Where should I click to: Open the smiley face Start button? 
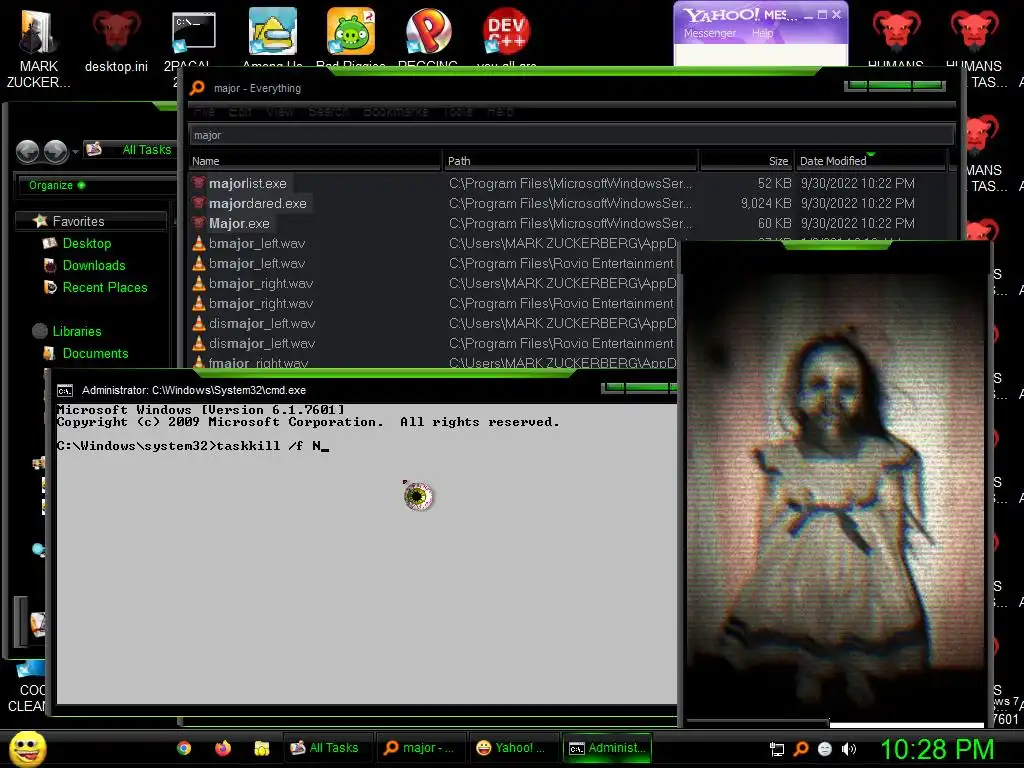click(x=27, y=748)
